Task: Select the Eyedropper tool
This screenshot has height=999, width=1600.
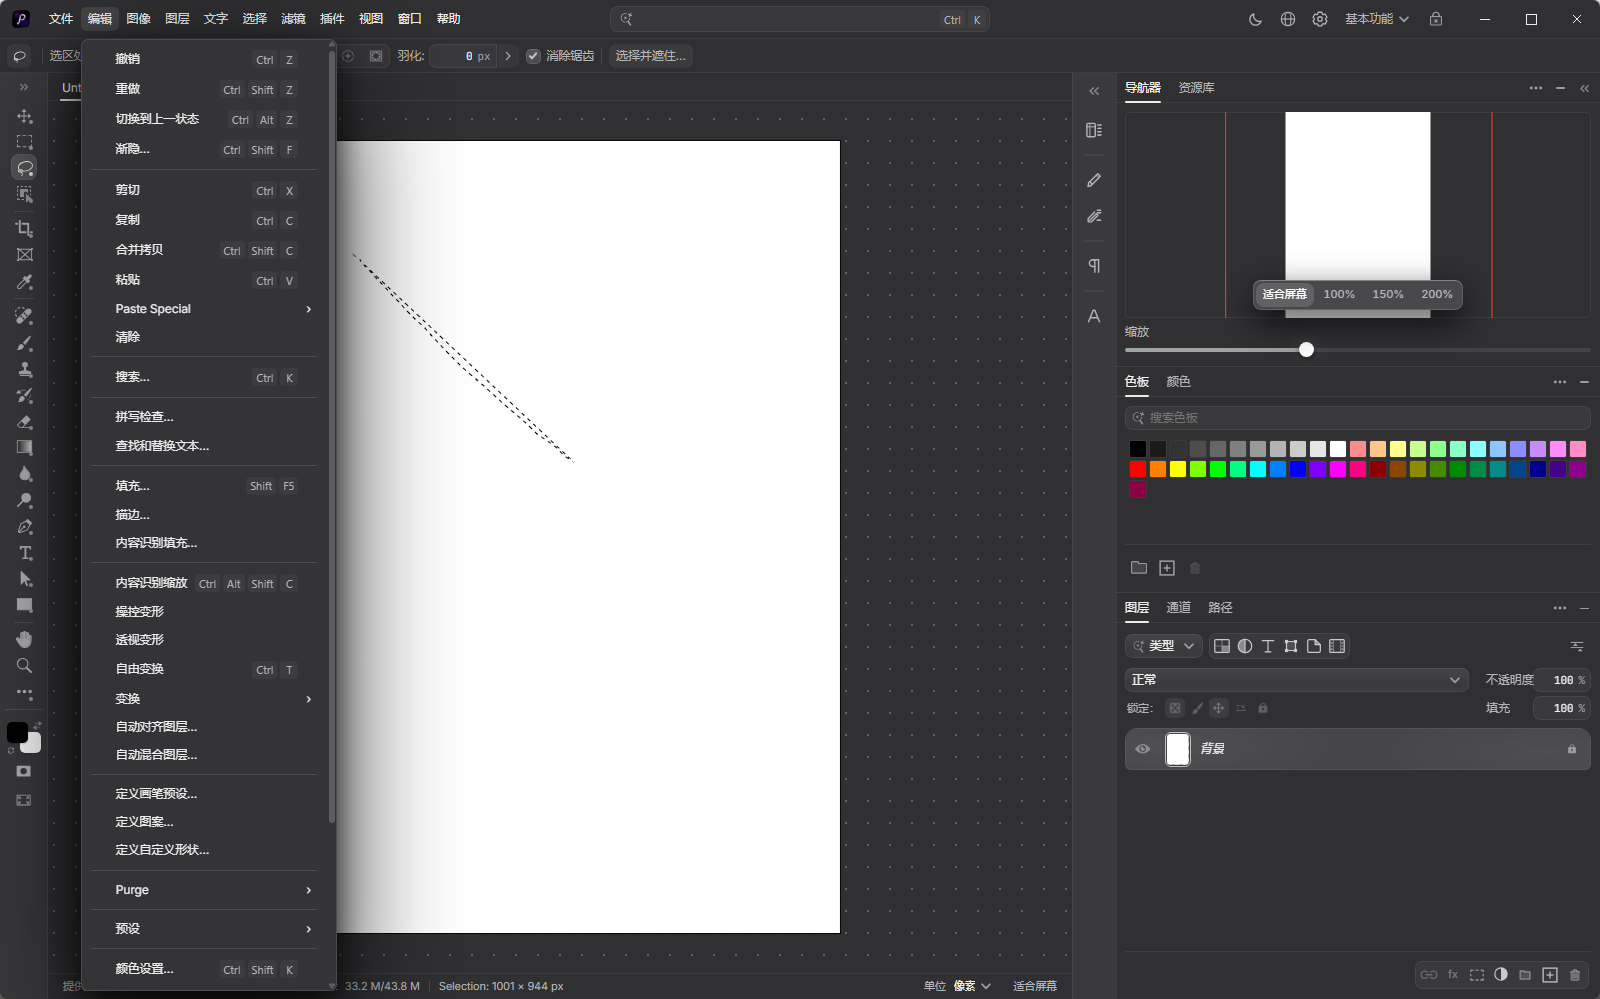Action: pyautogui.click(x=25, y=283)
